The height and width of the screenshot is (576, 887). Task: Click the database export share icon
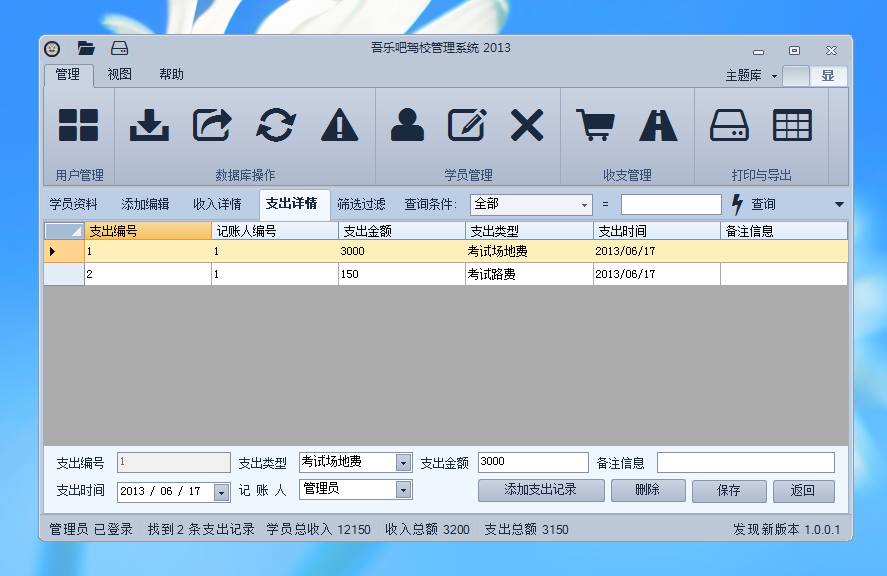[212, 125]
